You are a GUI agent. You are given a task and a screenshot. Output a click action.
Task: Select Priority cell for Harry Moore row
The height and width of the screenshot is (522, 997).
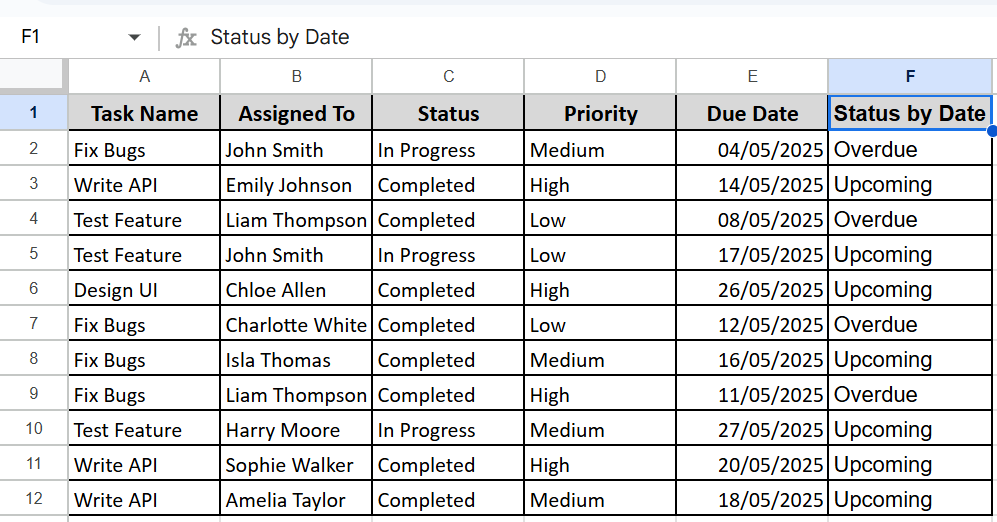(x=600, y=429)
